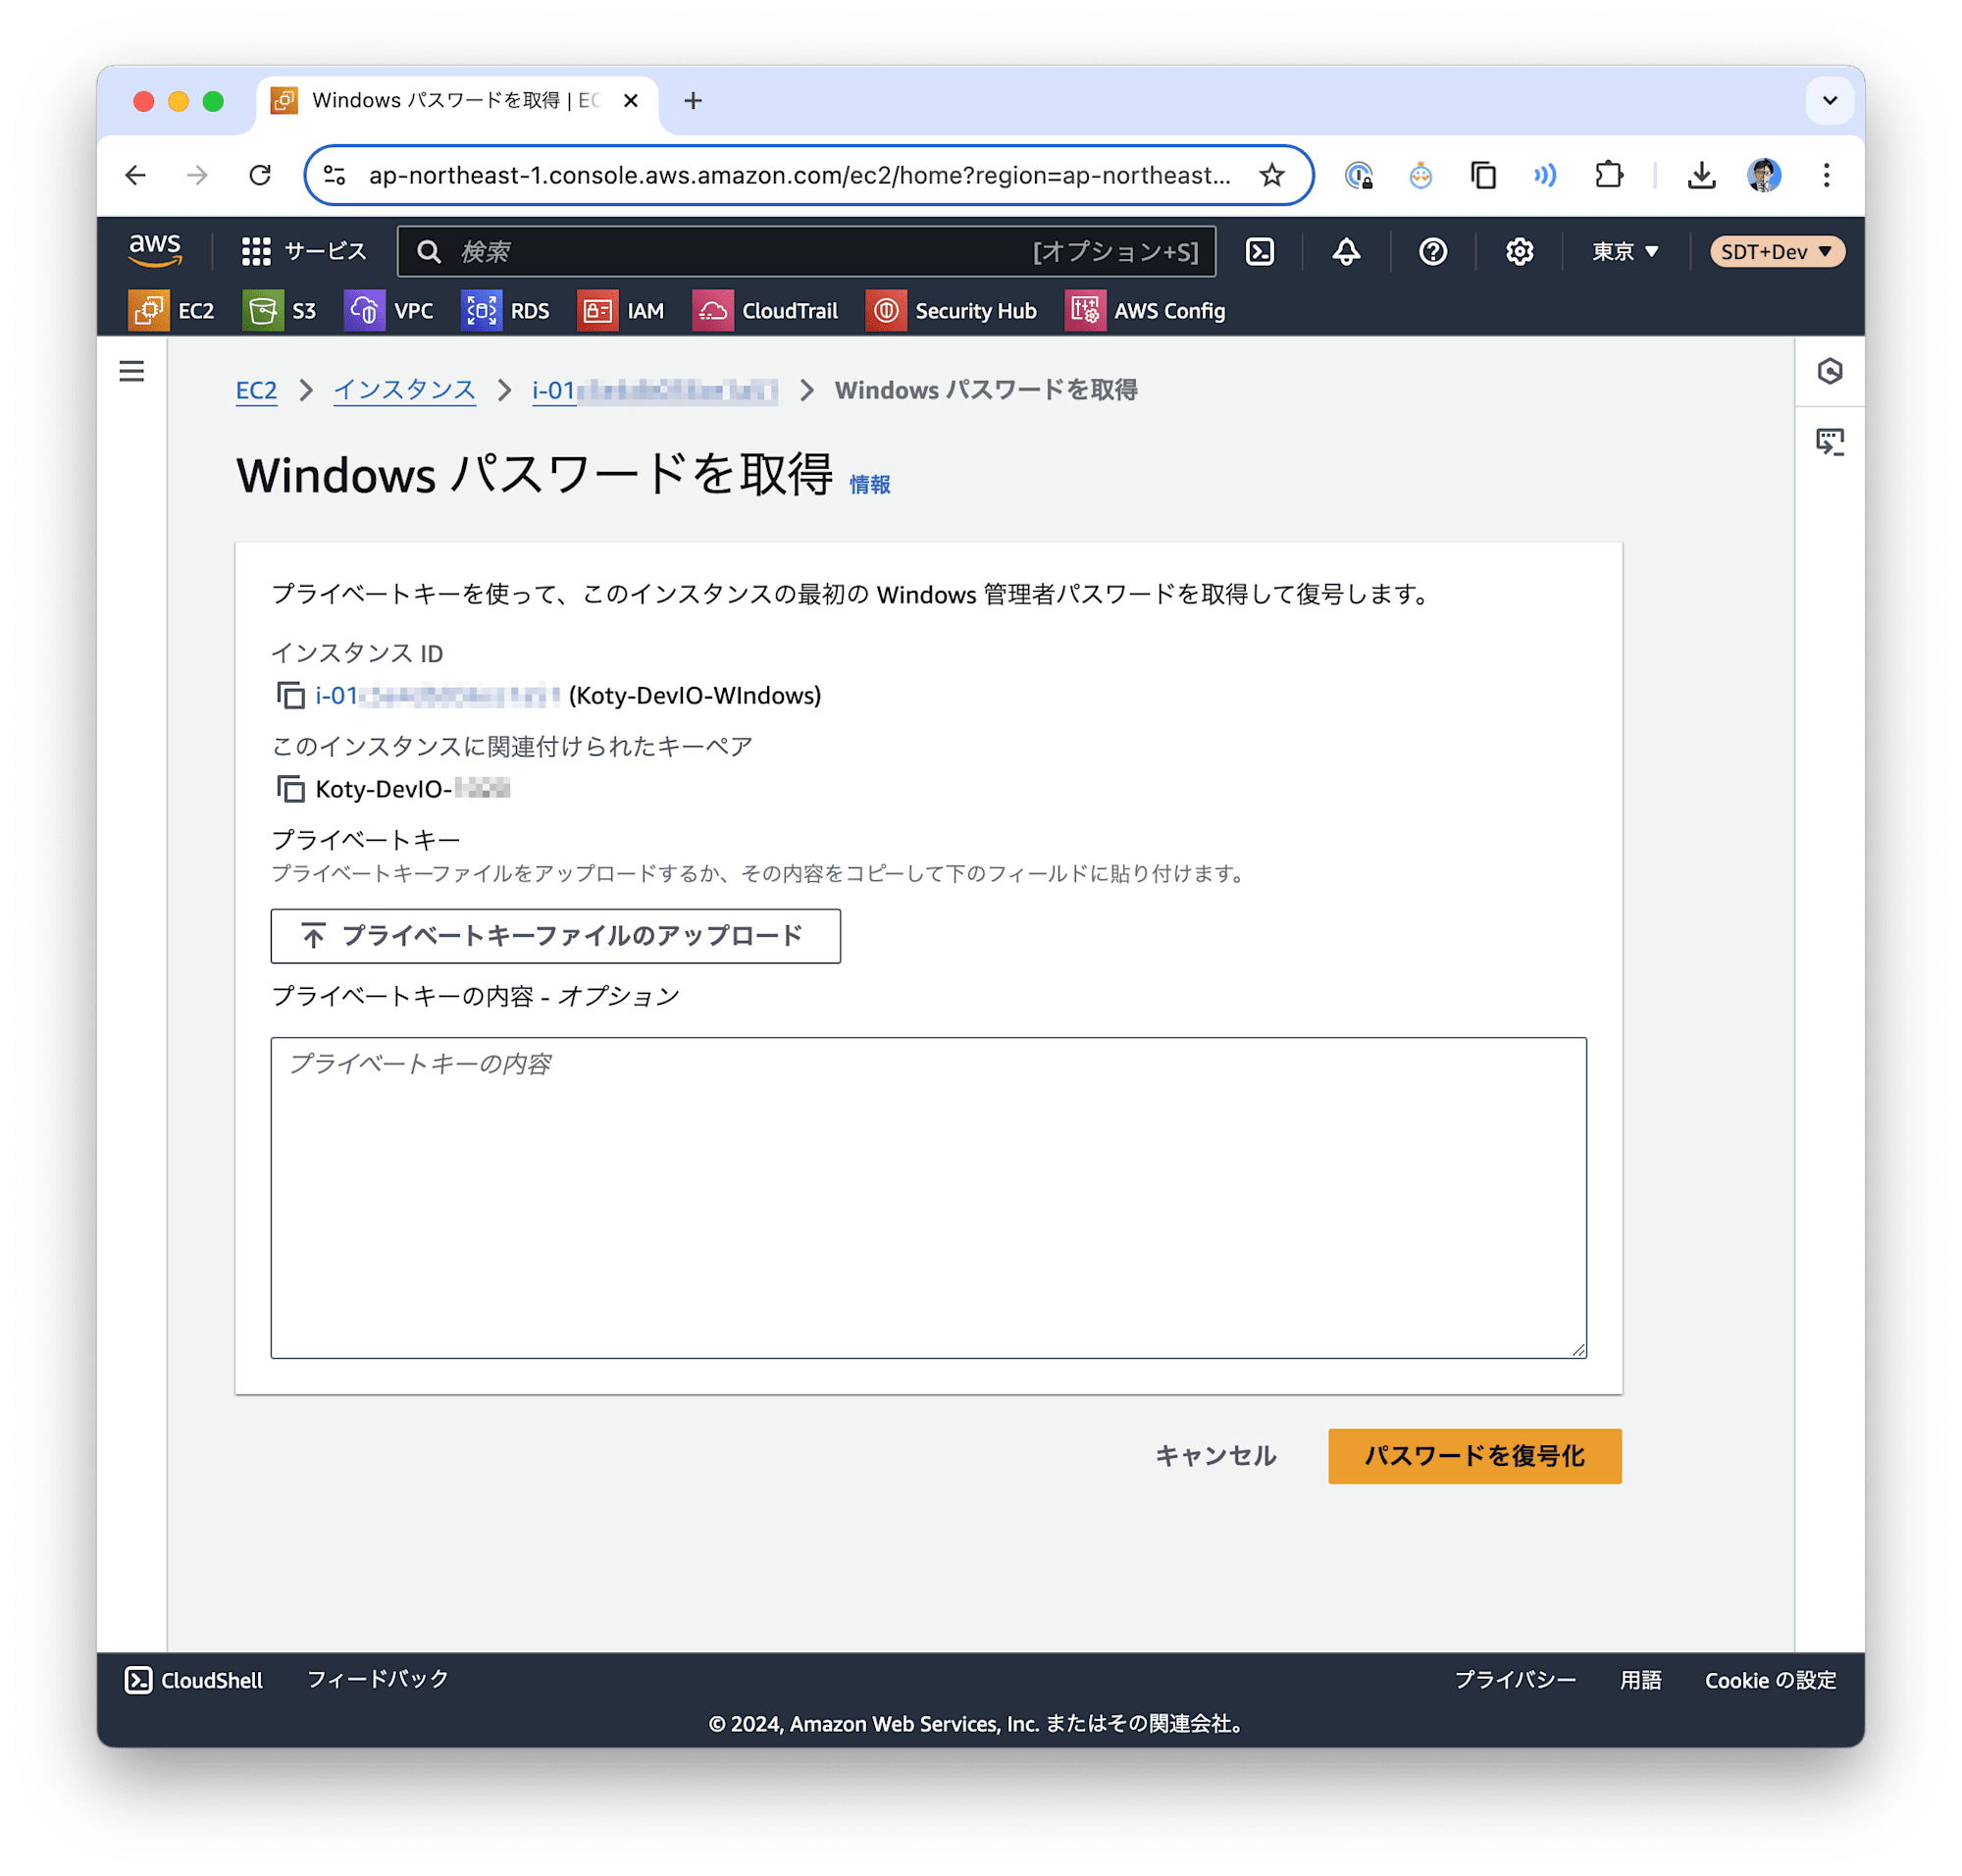Click プライベートキーファイルのアップロード button

point(555,936)
